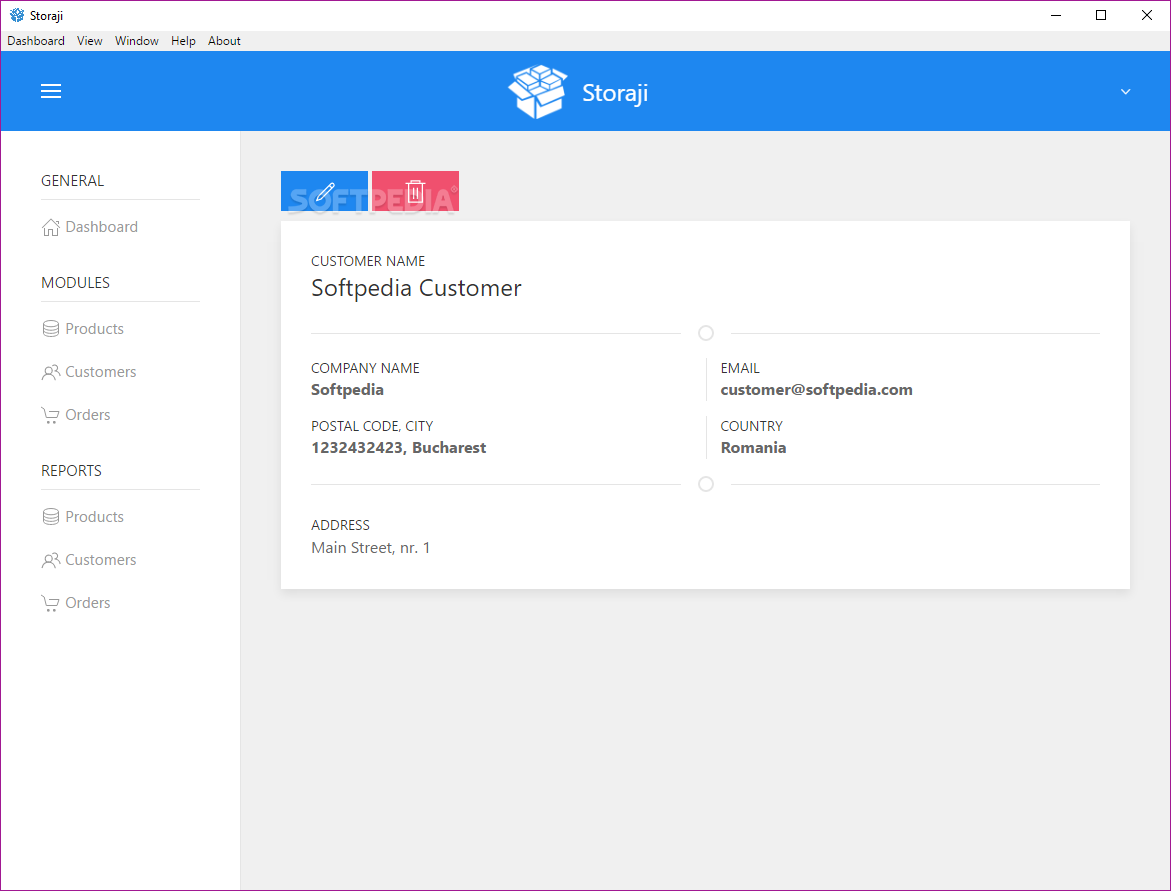Screen dimensions: 1171x891
Task: Maximize the Storaji window
Action: 1101,15
